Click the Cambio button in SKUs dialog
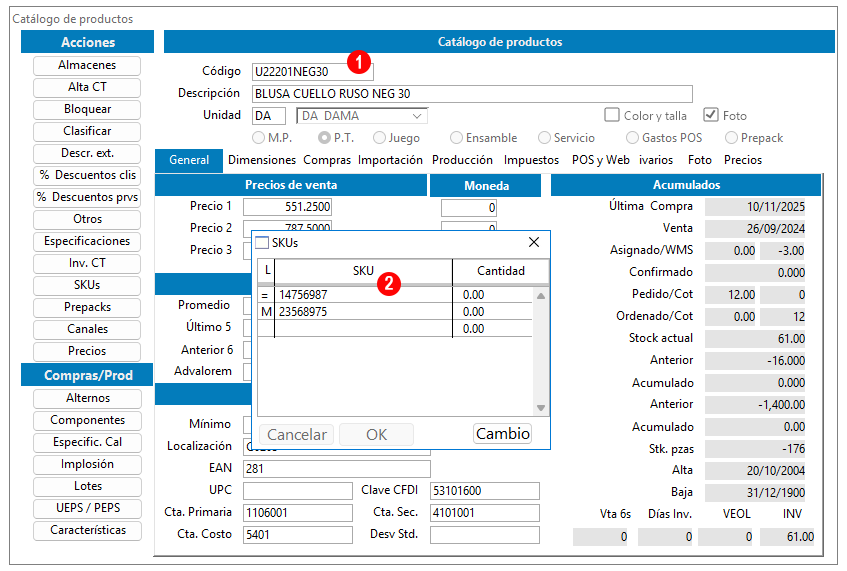The height and width of the screenshot is (571, 847). (502, 434)
